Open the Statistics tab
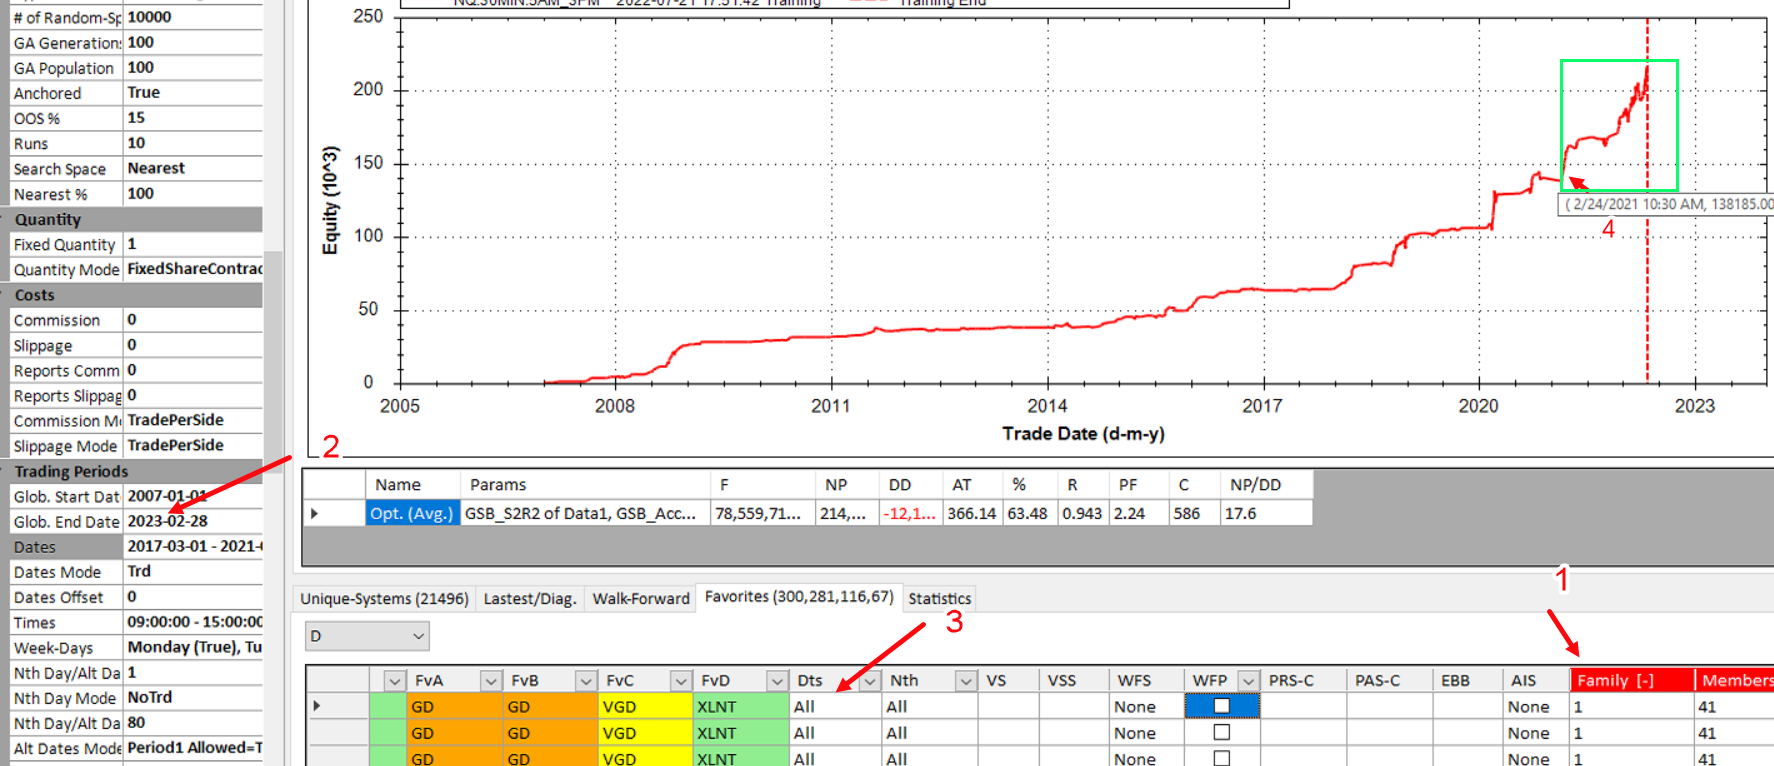The image size is (1774, 766). point(939,598)
